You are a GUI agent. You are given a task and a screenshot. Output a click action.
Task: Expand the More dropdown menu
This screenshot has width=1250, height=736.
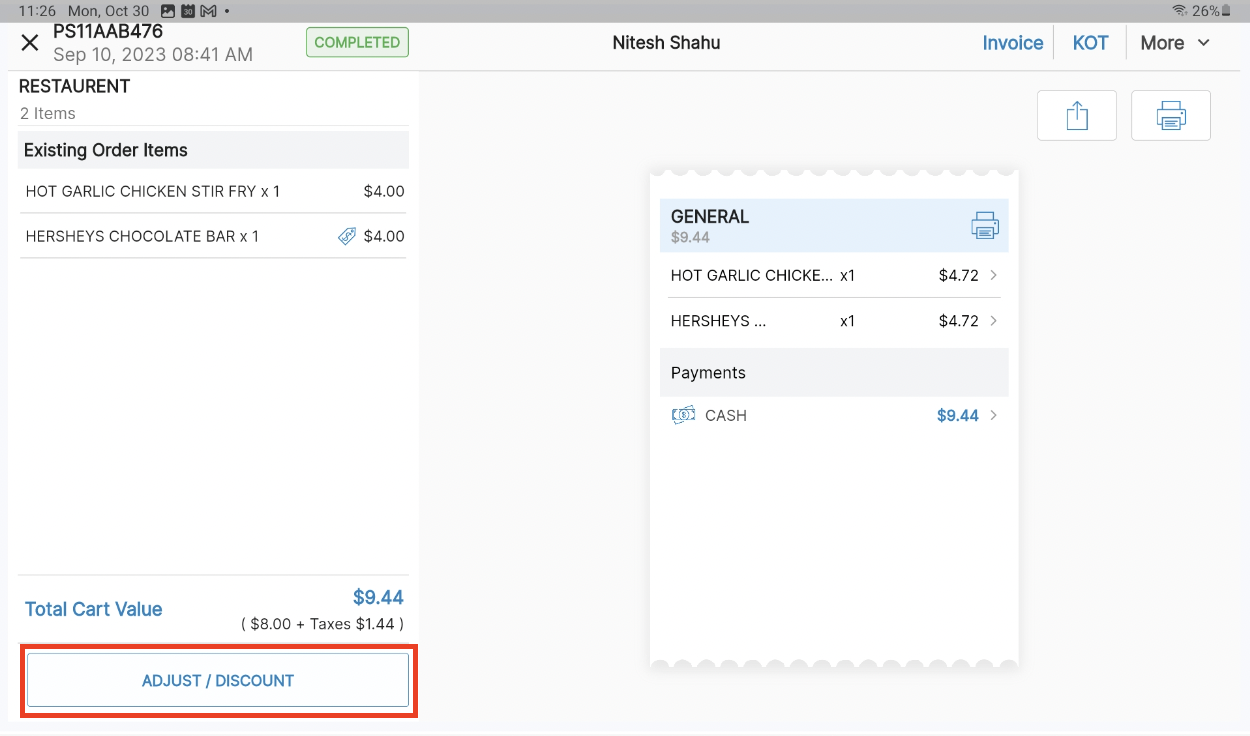(1175, 43)
